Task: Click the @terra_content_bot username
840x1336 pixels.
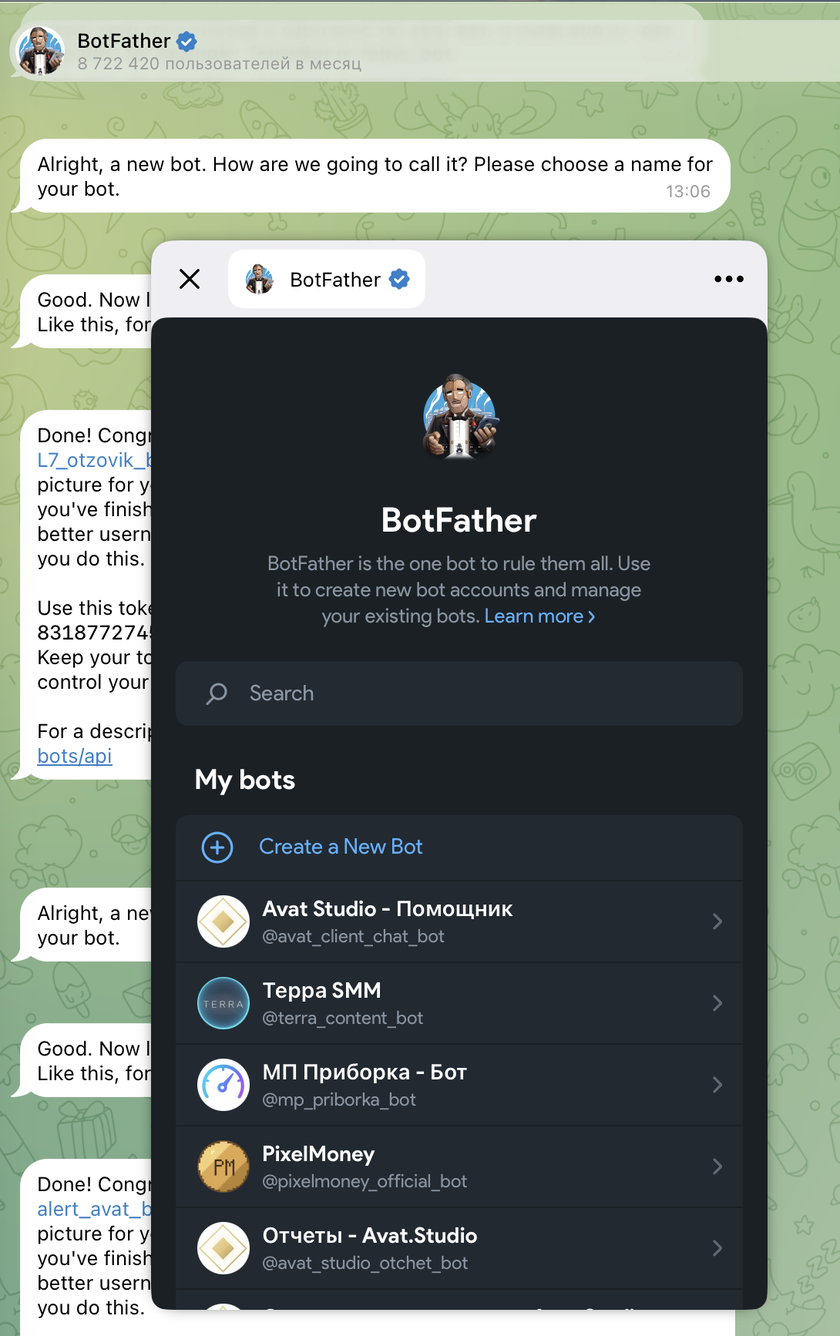Action: pos(343,1018)
